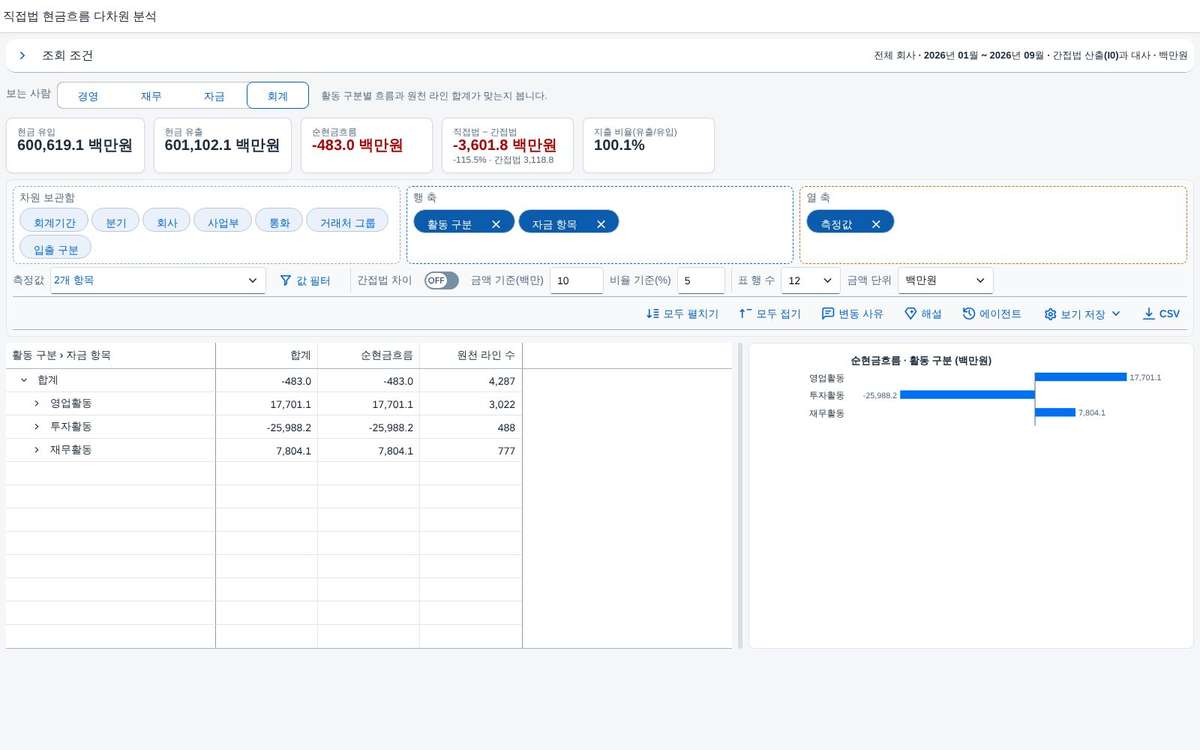
Task: Collapse the 합계 tree row
Action: (23, 380)
